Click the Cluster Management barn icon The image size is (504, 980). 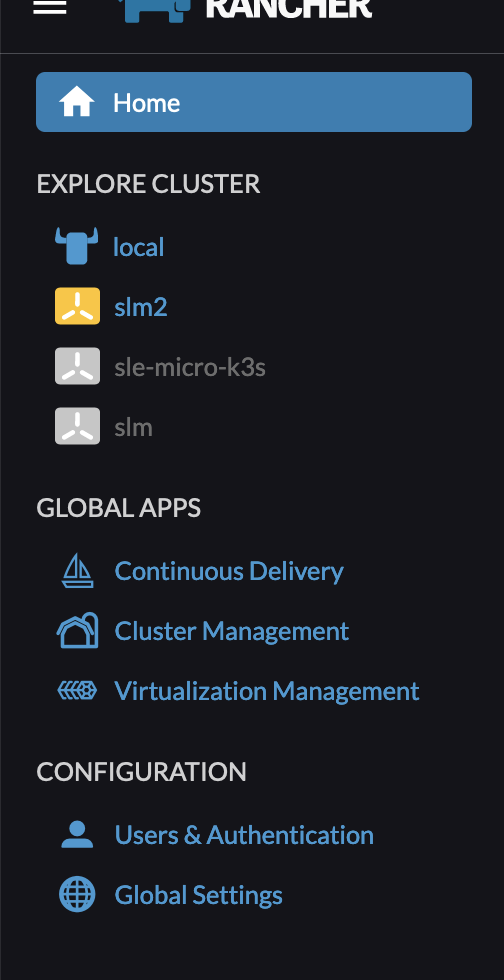[78, 631]
